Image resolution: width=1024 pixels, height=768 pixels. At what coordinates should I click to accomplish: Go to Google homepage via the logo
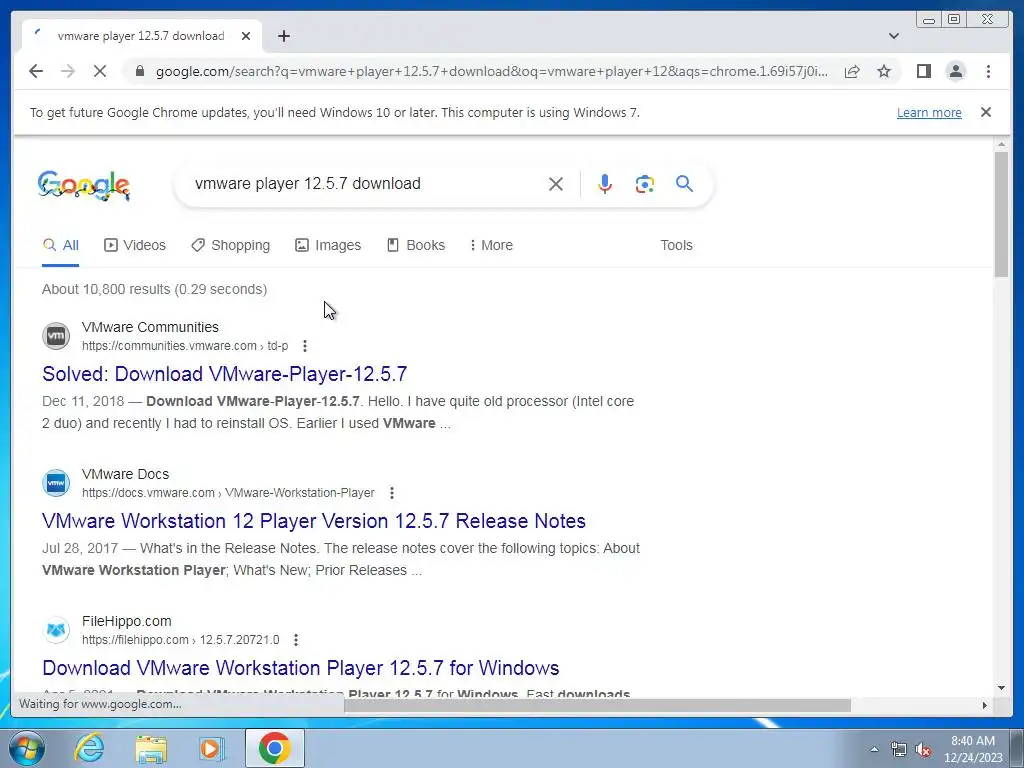[84, 185]
